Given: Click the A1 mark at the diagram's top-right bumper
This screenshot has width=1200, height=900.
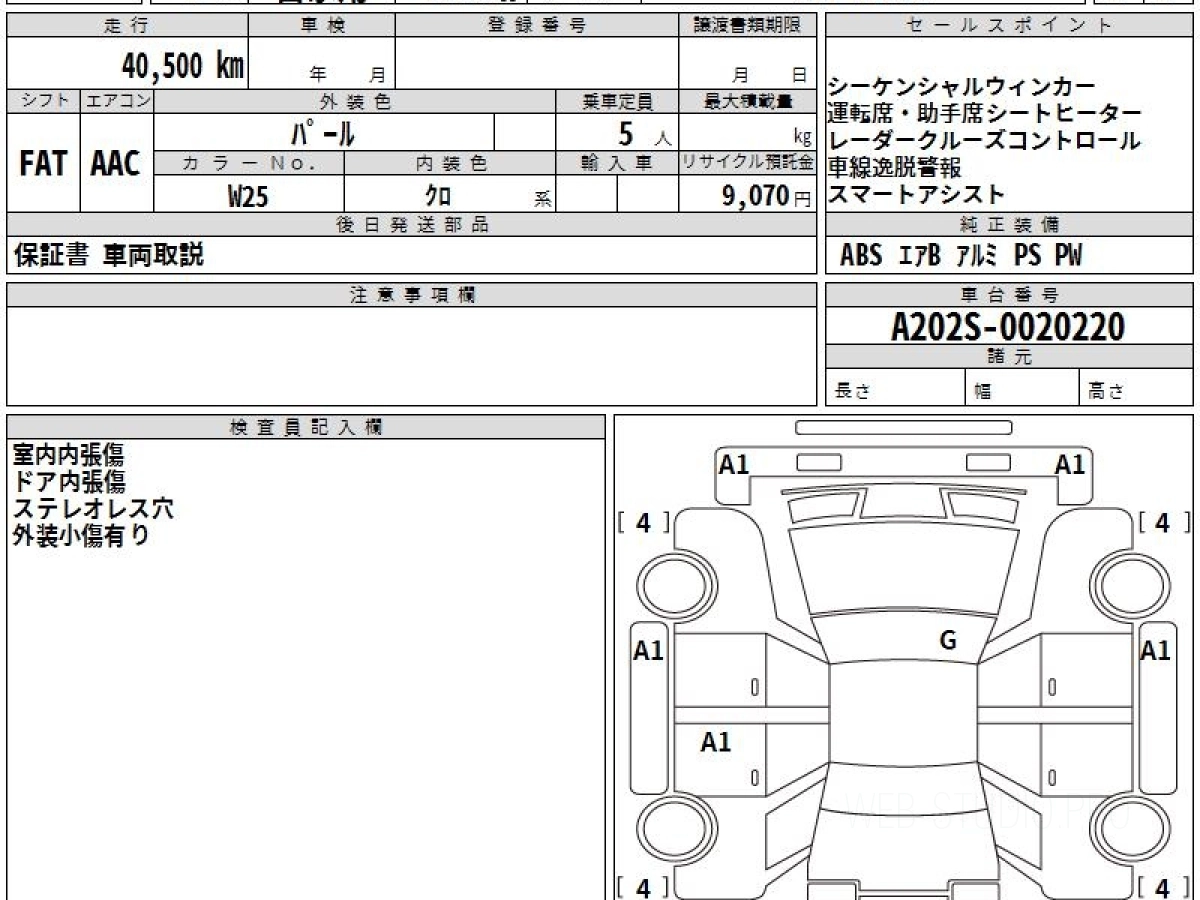Looking at the screenshot, I should pyautogui.click(x=1070, y=464).
